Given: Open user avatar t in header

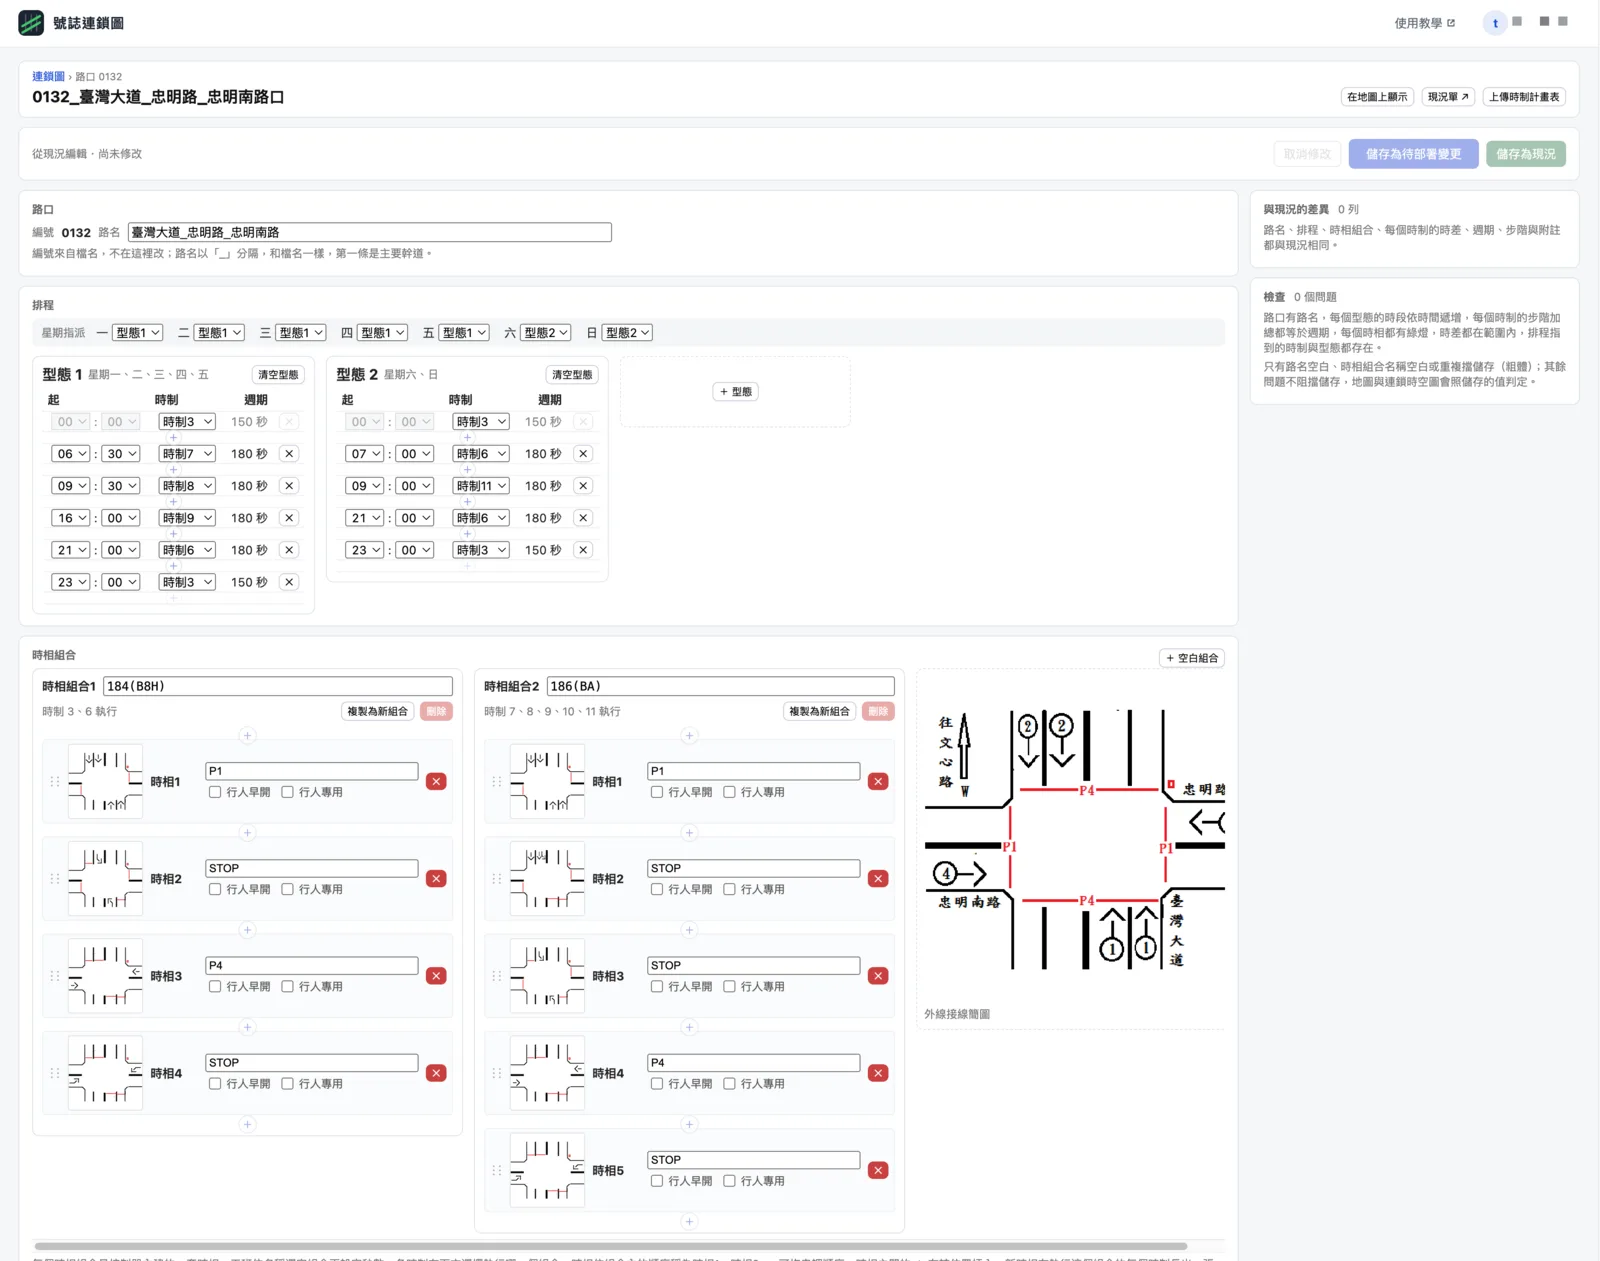Looking at the screenshot, I should pos(1495,23).
